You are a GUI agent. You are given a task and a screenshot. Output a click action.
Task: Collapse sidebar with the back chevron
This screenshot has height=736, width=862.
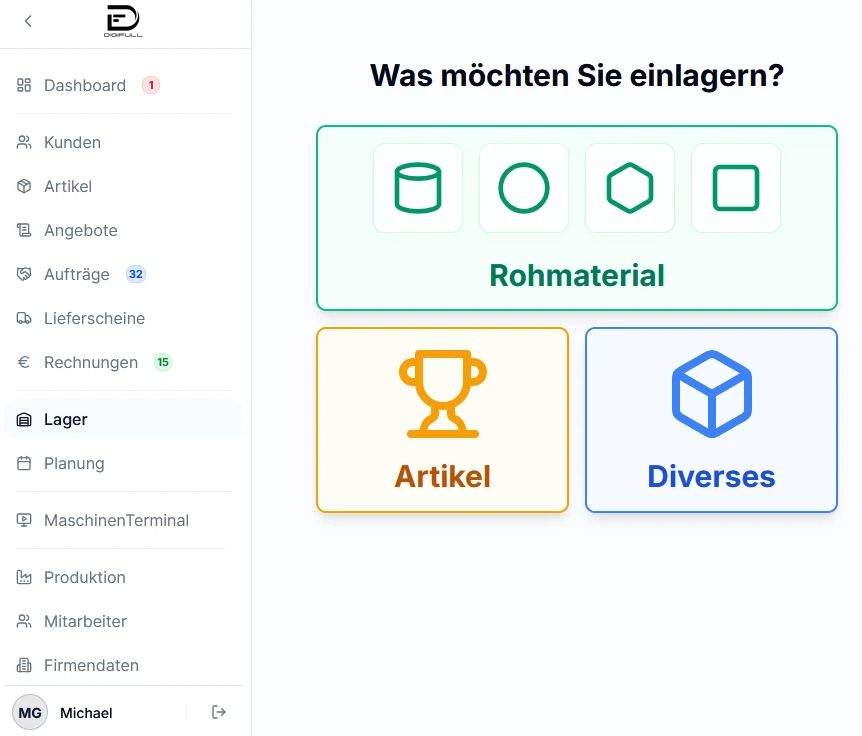(x=28, y=21)
